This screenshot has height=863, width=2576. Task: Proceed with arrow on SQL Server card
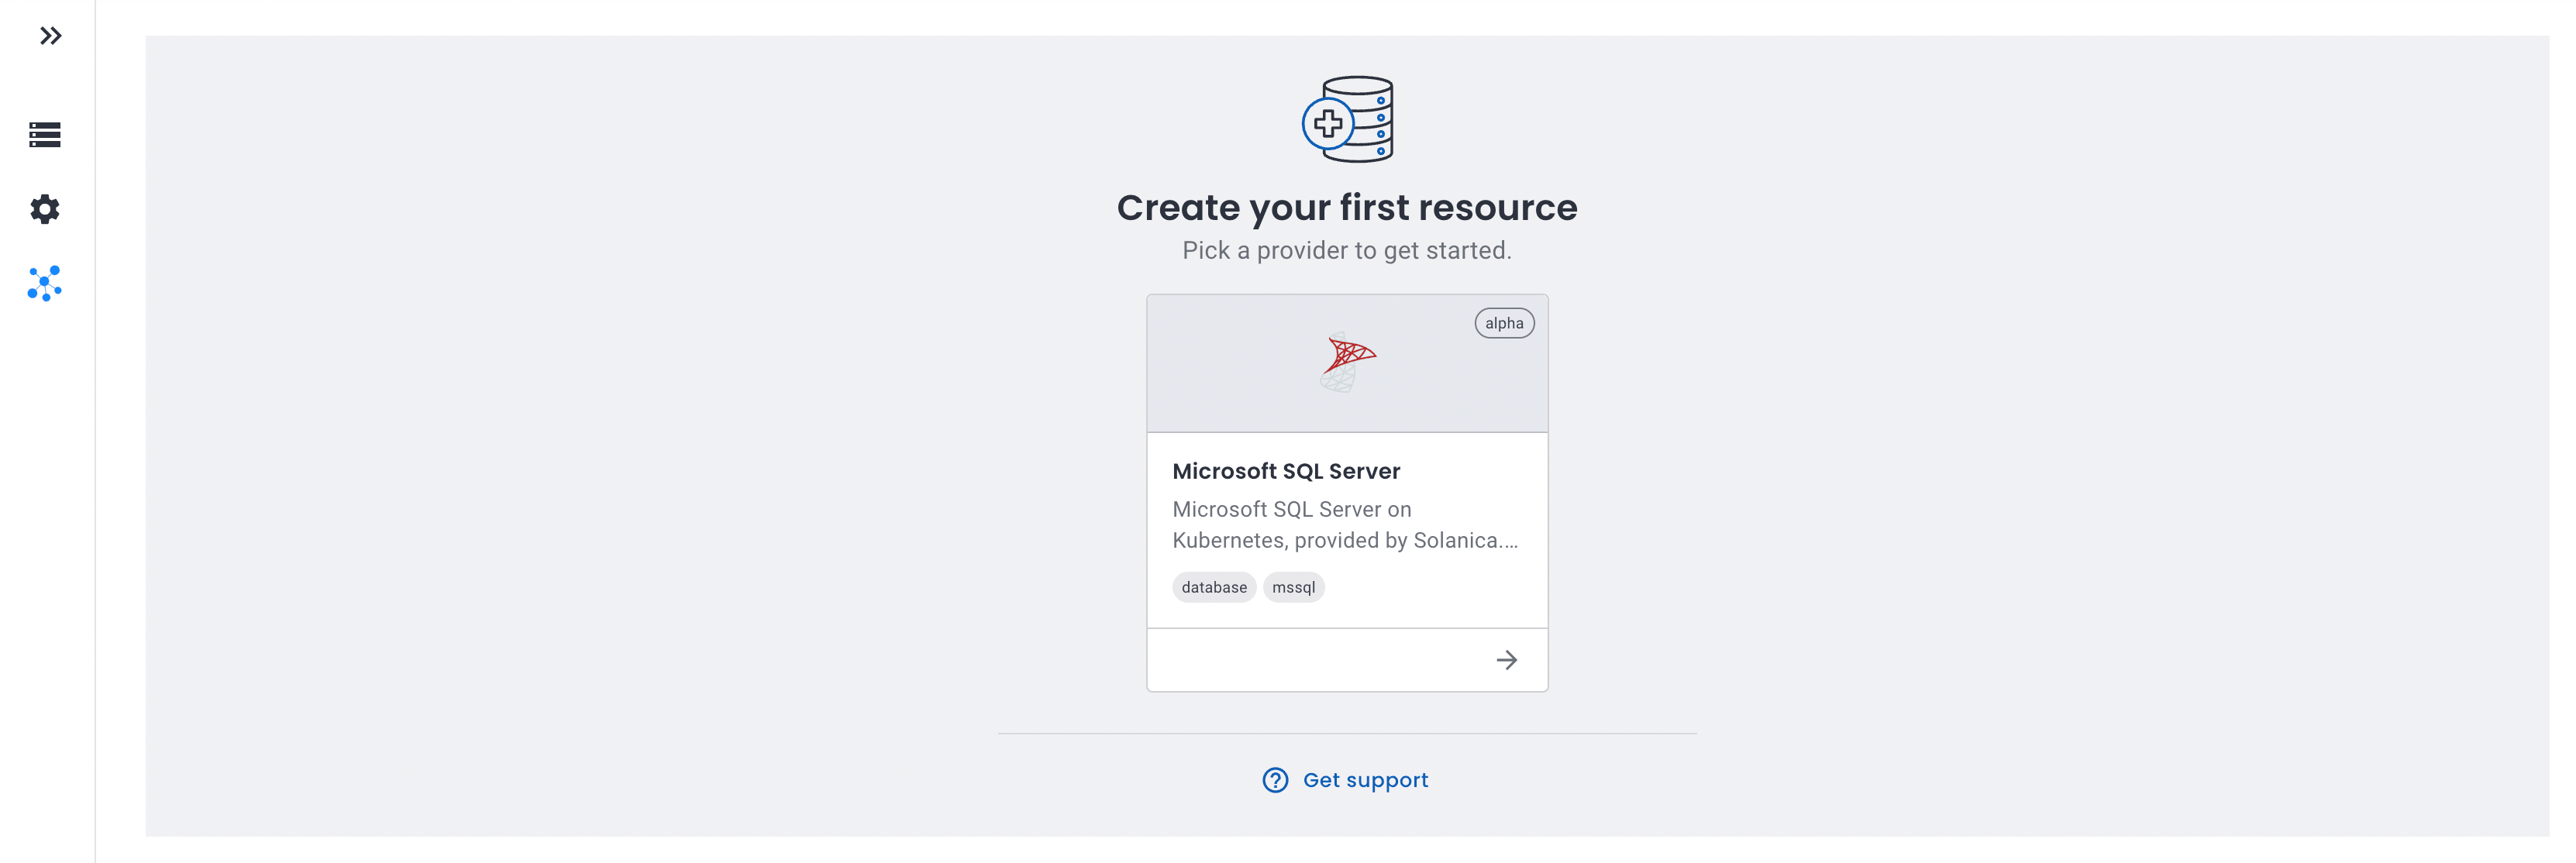[1506, 660]
